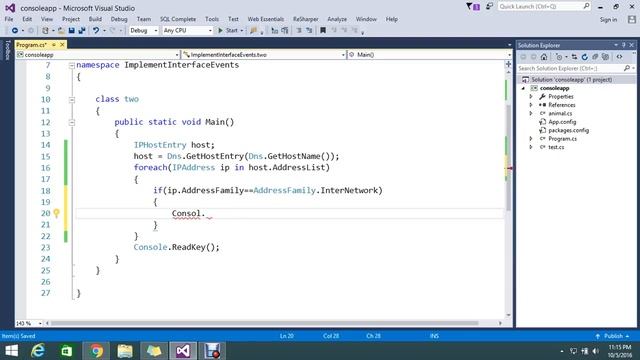Toggle pin on the Program.cs tab
640x360 pixels.
54,45
